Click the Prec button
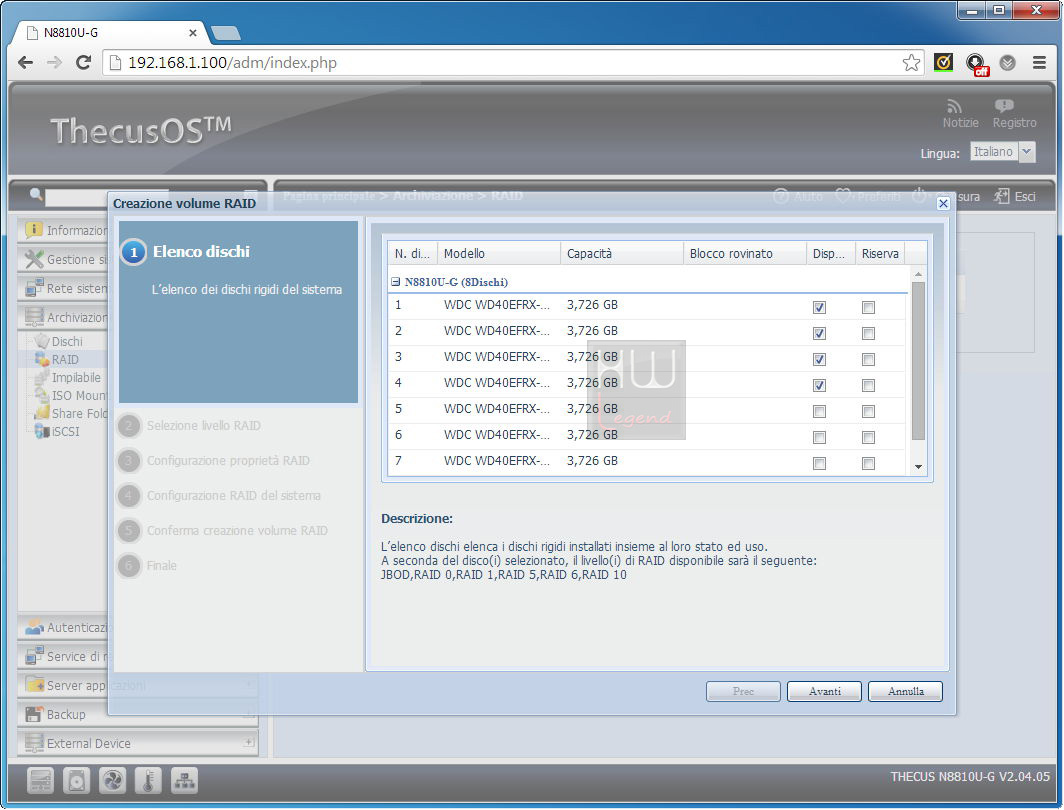 (x=743, y=691)
